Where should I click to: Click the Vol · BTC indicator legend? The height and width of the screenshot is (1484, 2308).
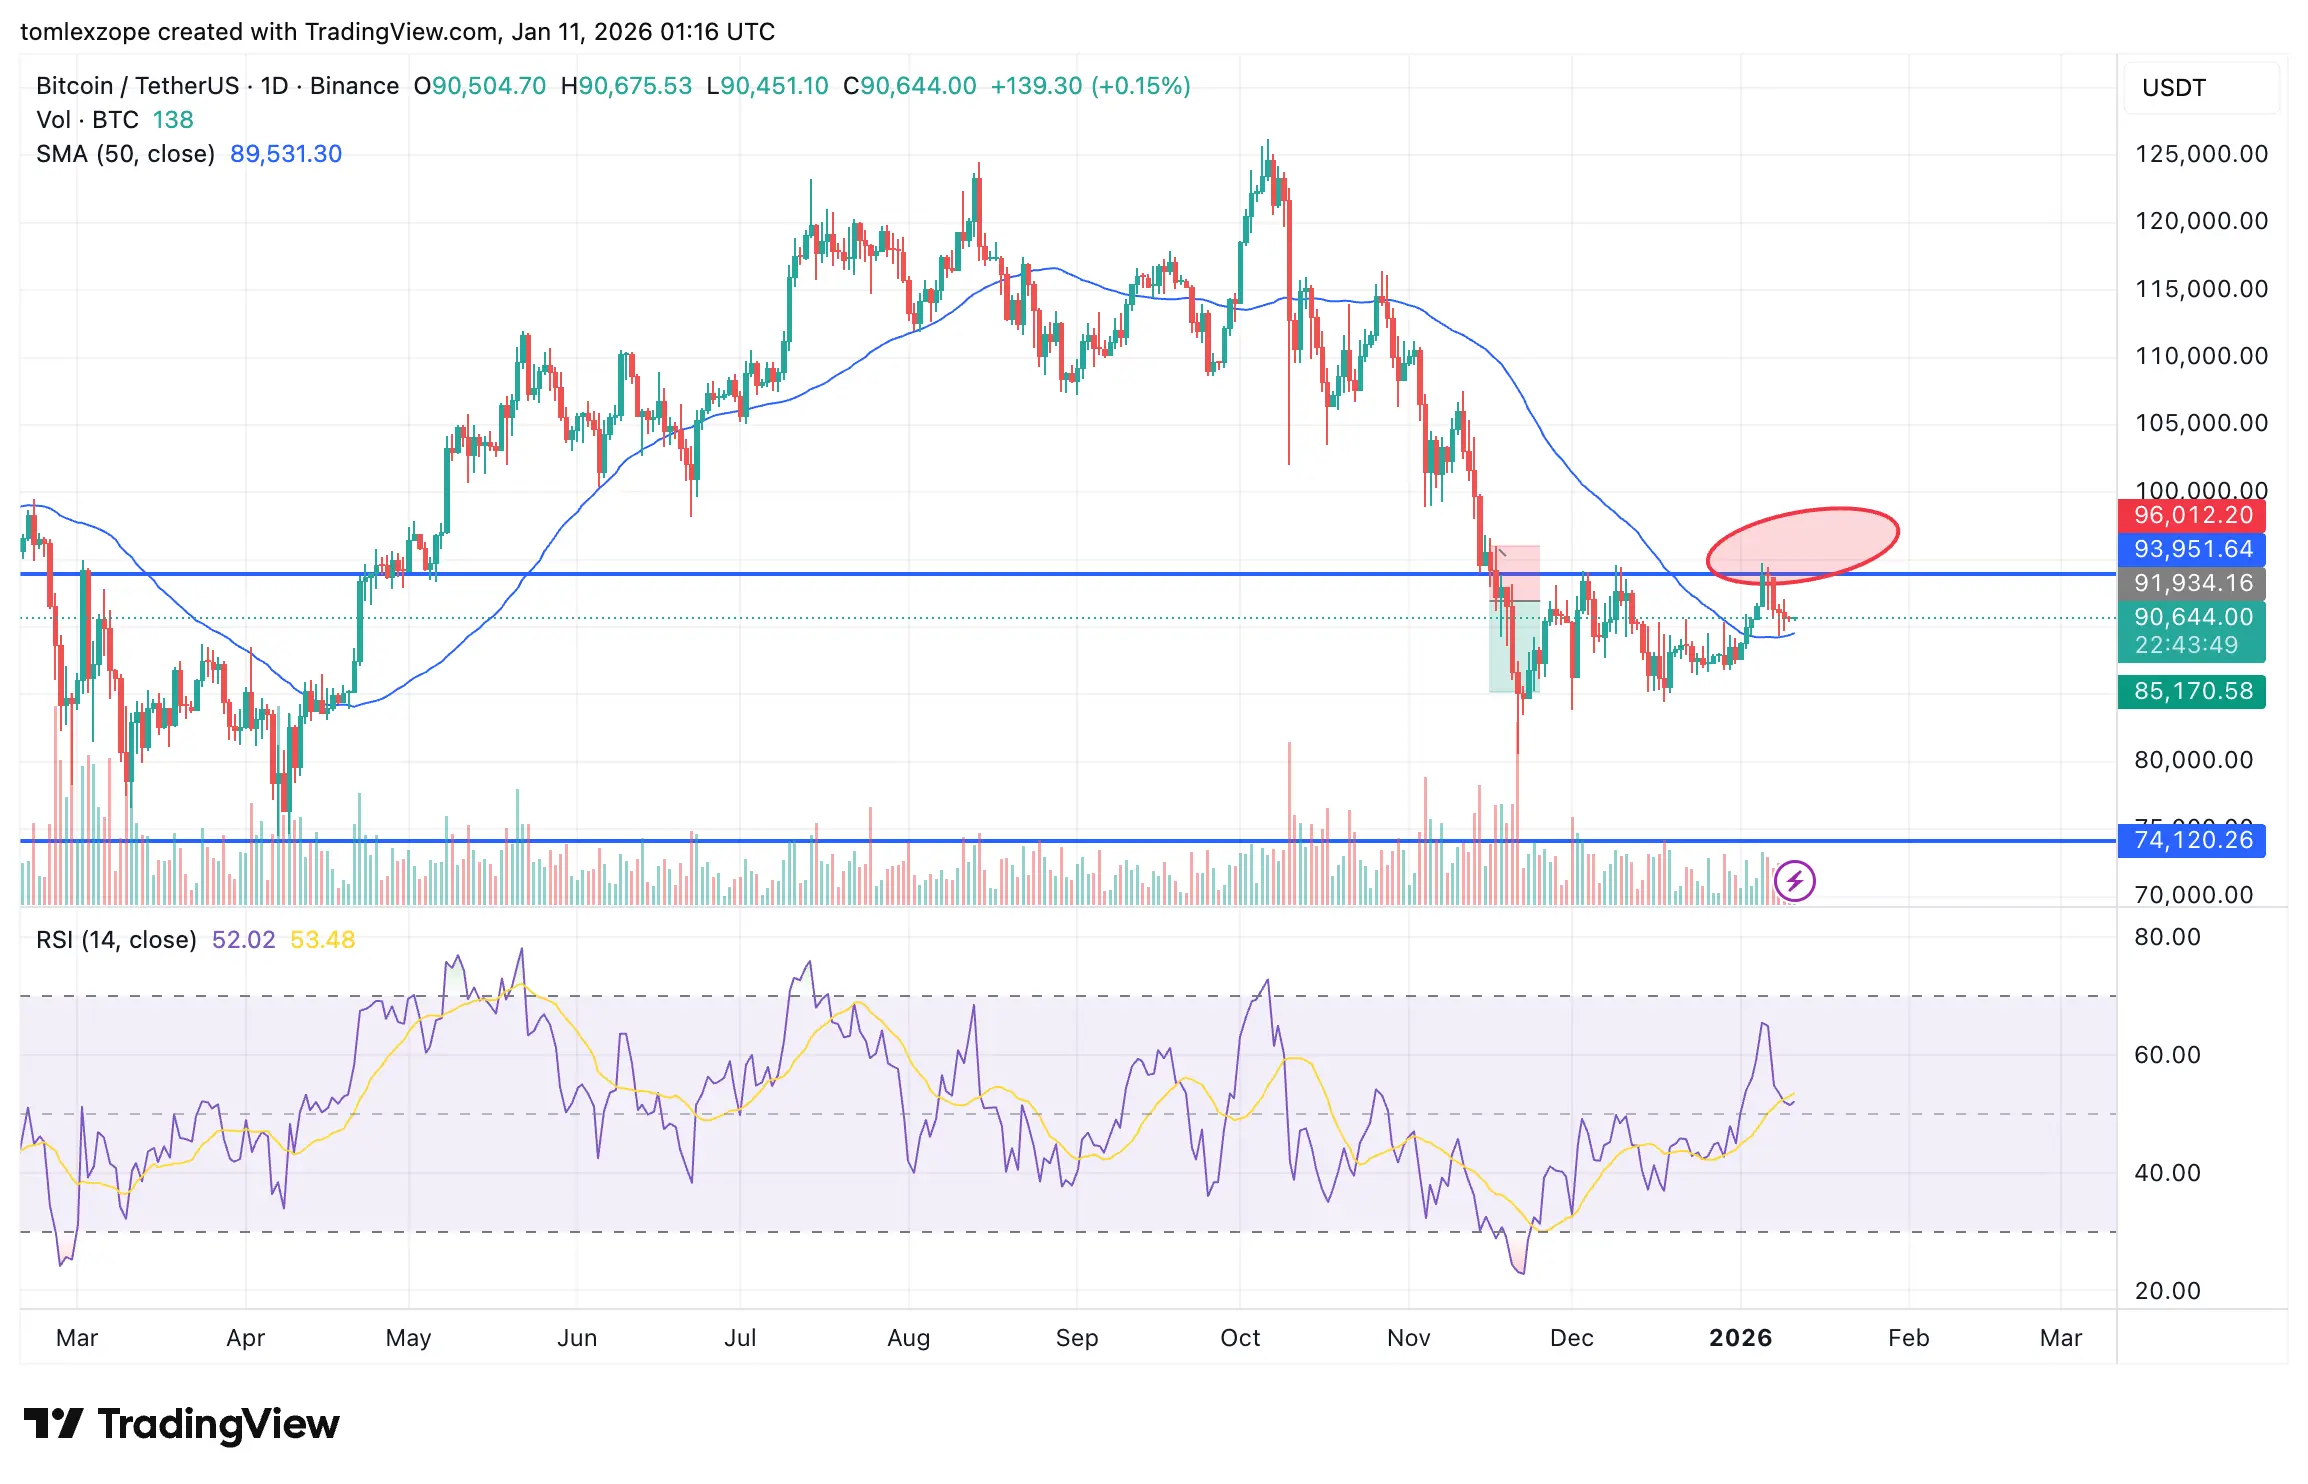(x=87, y=120)
